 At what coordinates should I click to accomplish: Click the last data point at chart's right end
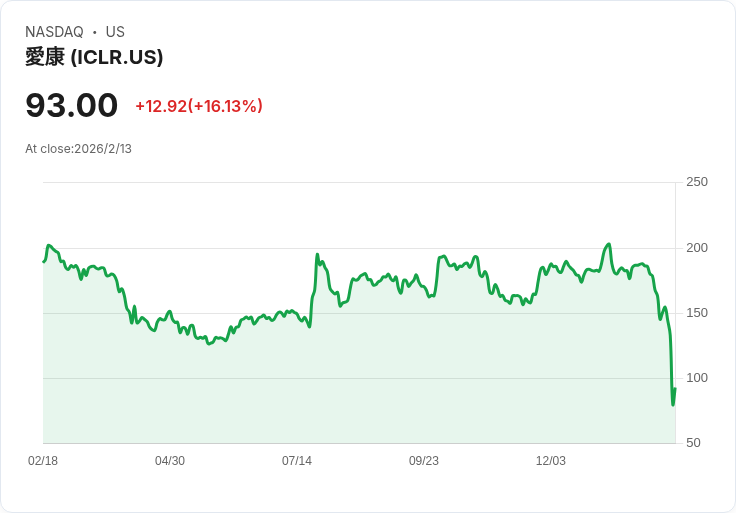tap(675, 388)
